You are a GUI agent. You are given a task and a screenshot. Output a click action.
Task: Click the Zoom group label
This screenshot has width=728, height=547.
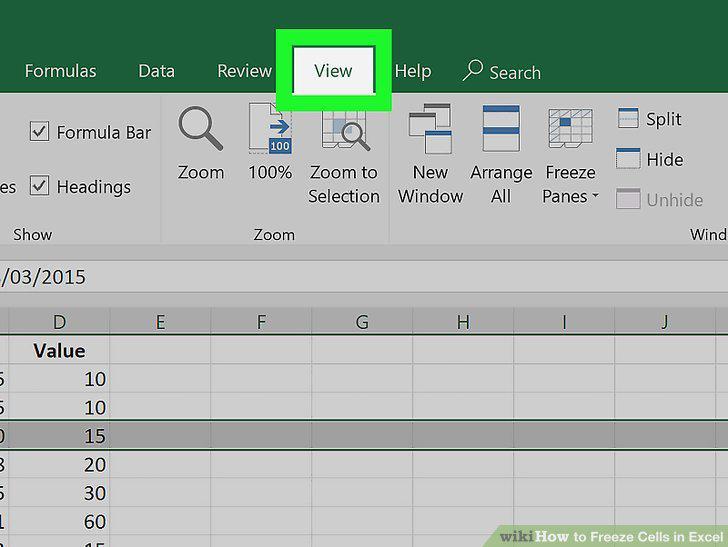tap(274, 235)
